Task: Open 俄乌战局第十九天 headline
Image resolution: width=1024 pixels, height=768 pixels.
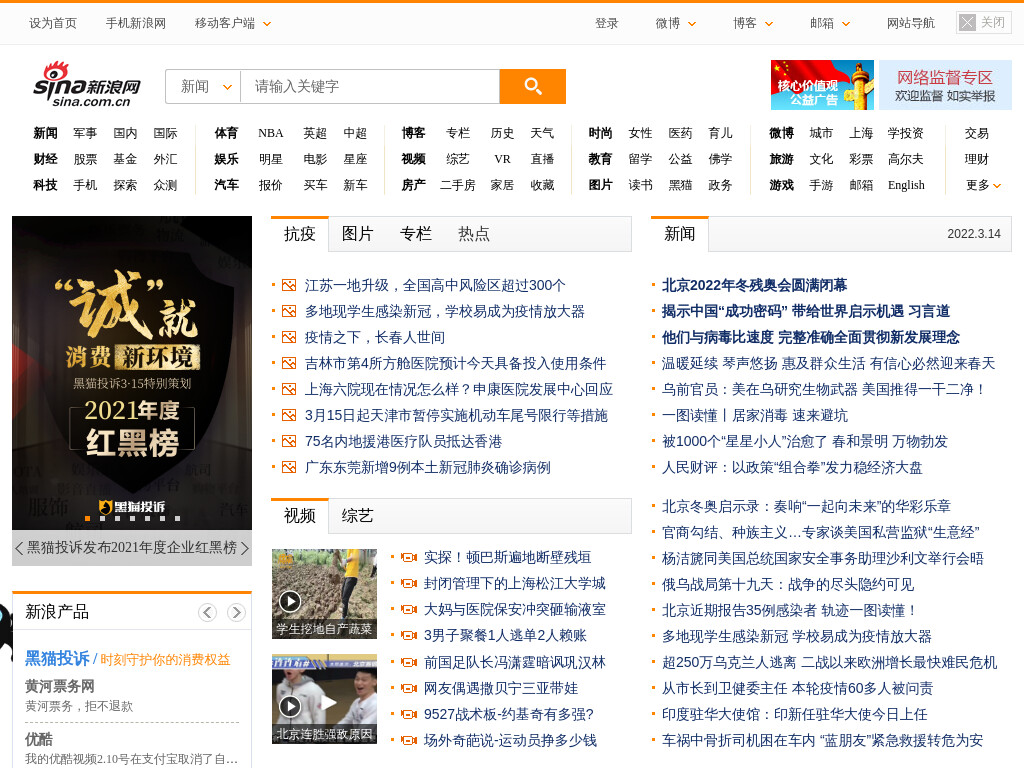Action: click(x=788, y=584)
